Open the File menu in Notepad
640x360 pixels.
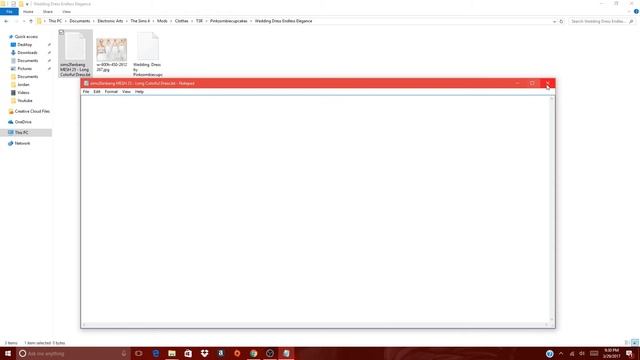tap(86, 92)
